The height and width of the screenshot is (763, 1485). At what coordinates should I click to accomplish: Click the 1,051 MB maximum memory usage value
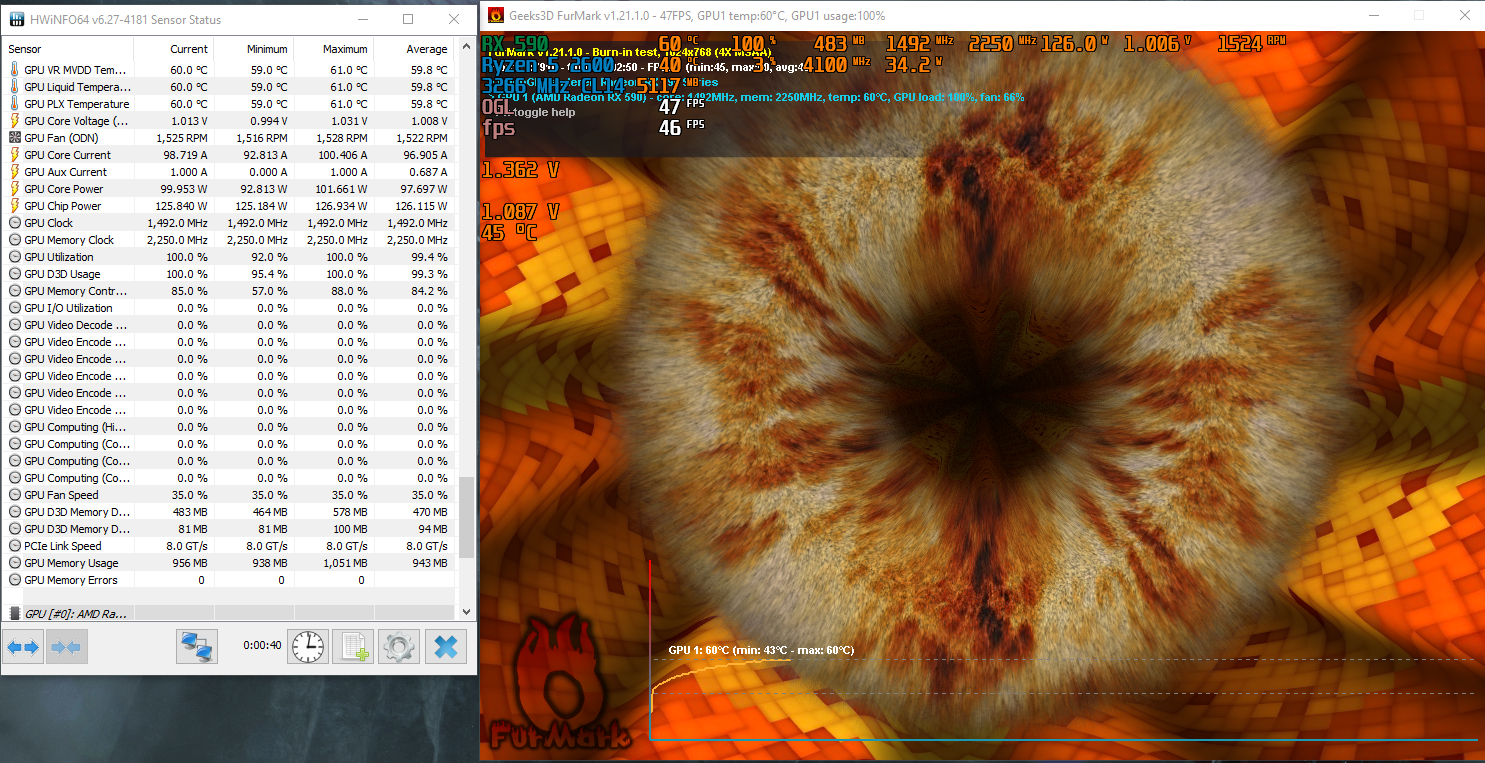coord(343,563)
